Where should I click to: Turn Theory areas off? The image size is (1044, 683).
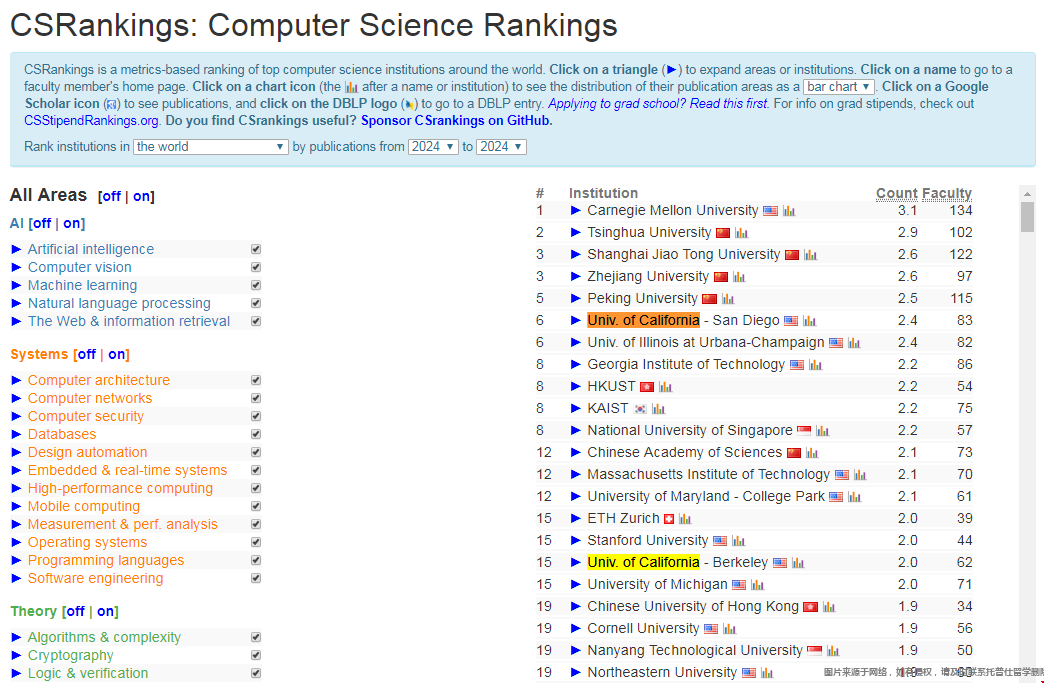click(x=75, y=611)
